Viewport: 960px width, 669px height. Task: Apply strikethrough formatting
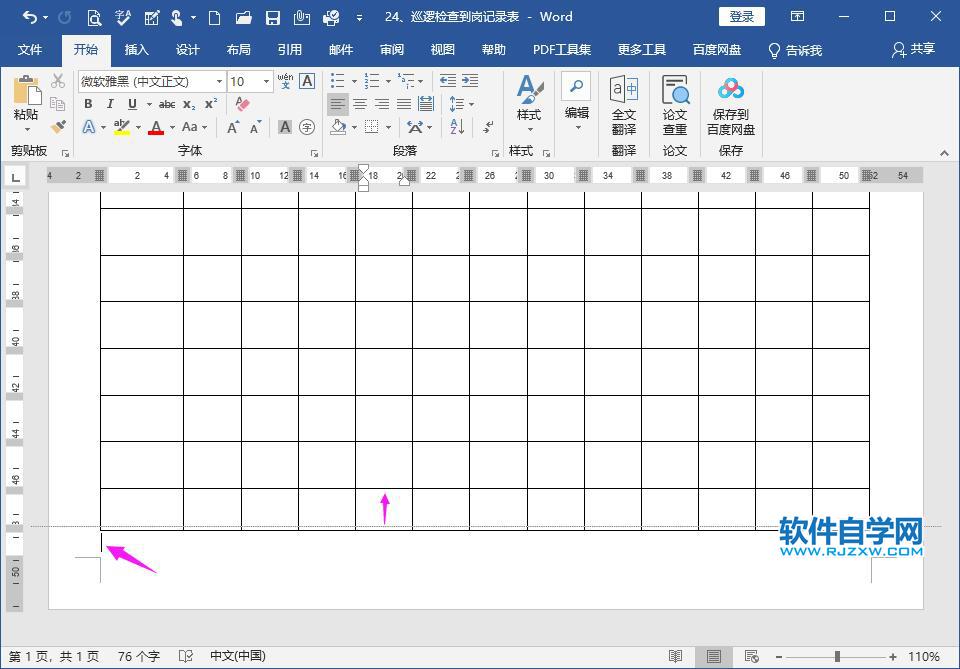pyautogui.click(x=167, y=103)
